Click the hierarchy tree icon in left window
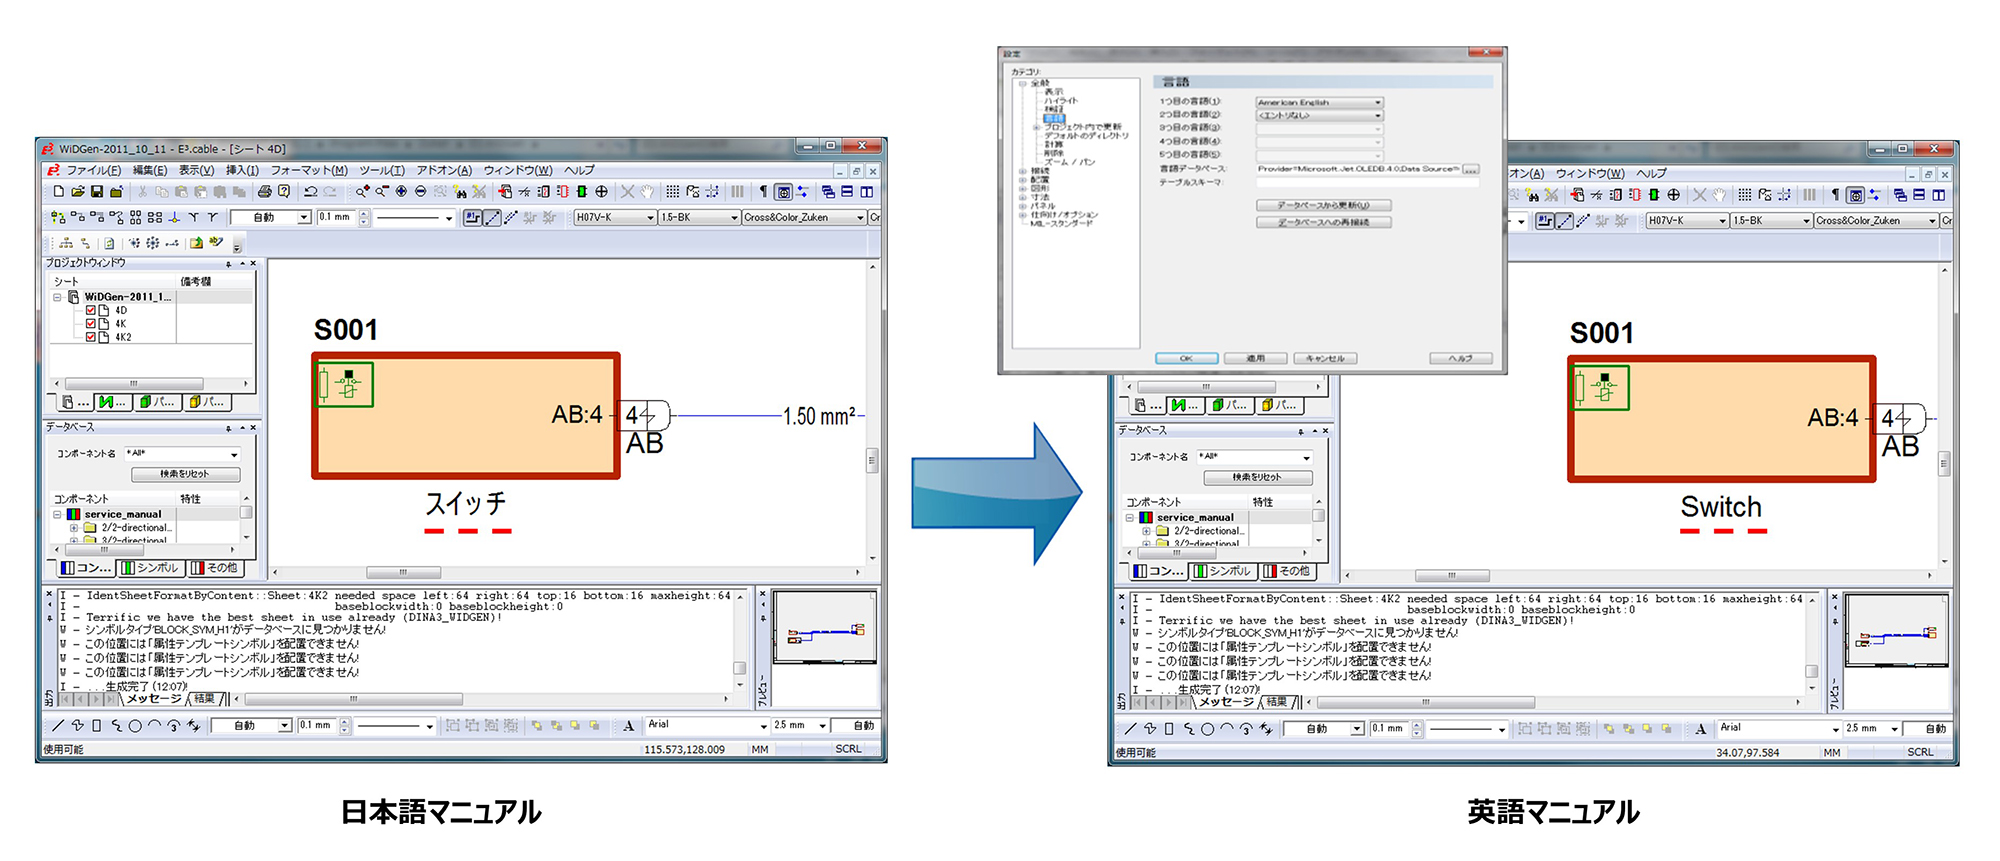2000x861 pixels. coord(66,243)
